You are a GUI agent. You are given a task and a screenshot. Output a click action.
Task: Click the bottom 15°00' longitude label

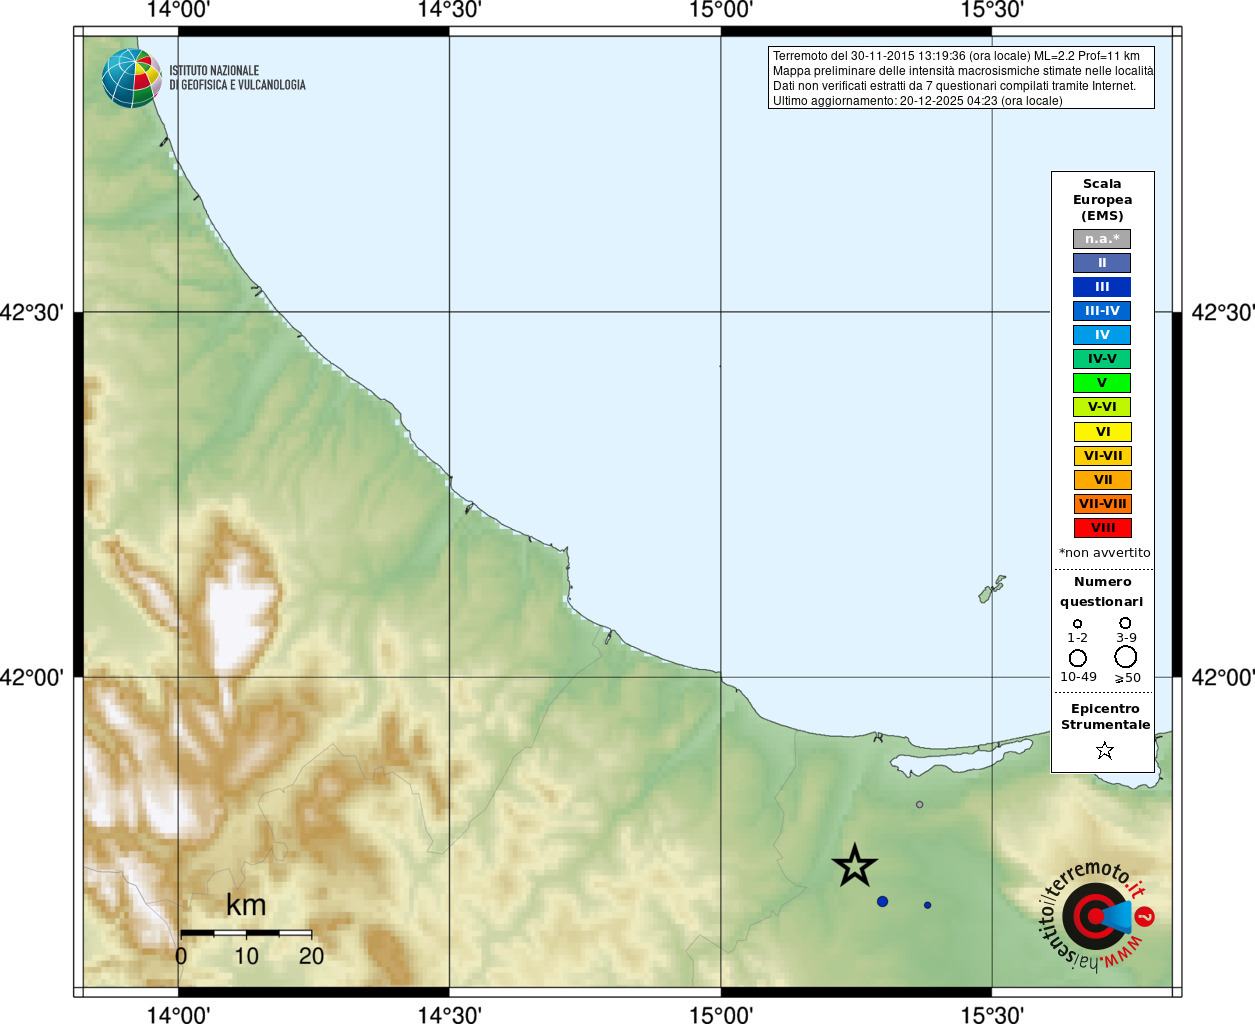coord(721,1015)
